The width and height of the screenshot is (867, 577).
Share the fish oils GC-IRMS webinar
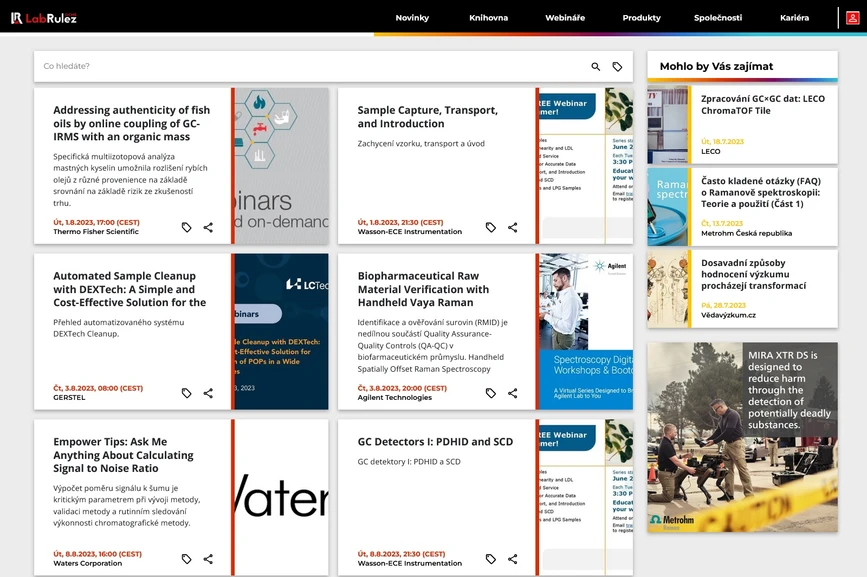tap(208, 227)
